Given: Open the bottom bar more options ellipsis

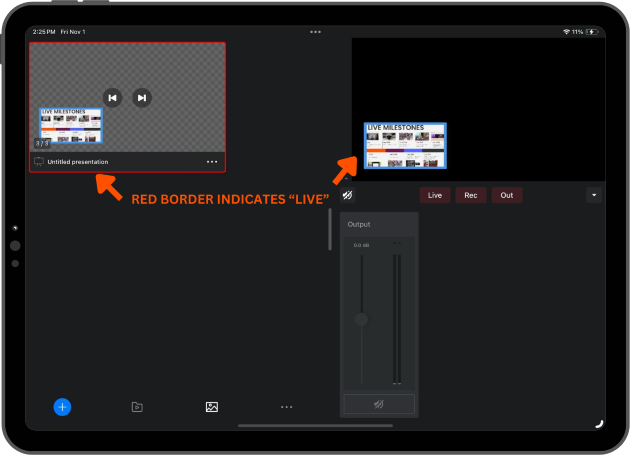Looking at the screenshot, I should pos(286,407).
